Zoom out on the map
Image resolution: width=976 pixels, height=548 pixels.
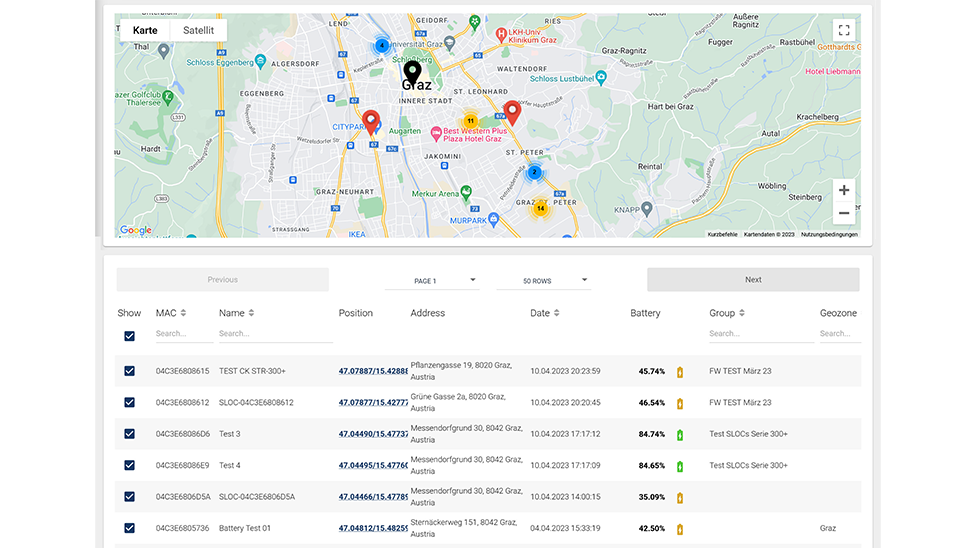pos(844,213)
